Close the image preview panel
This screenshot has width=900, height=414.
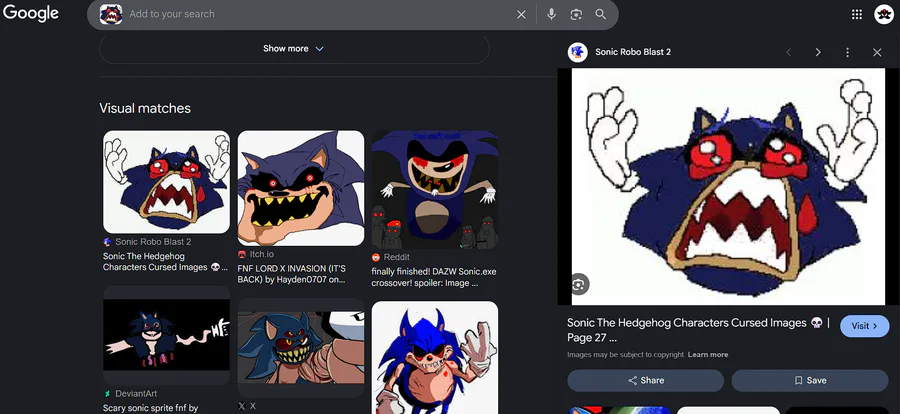877,52
